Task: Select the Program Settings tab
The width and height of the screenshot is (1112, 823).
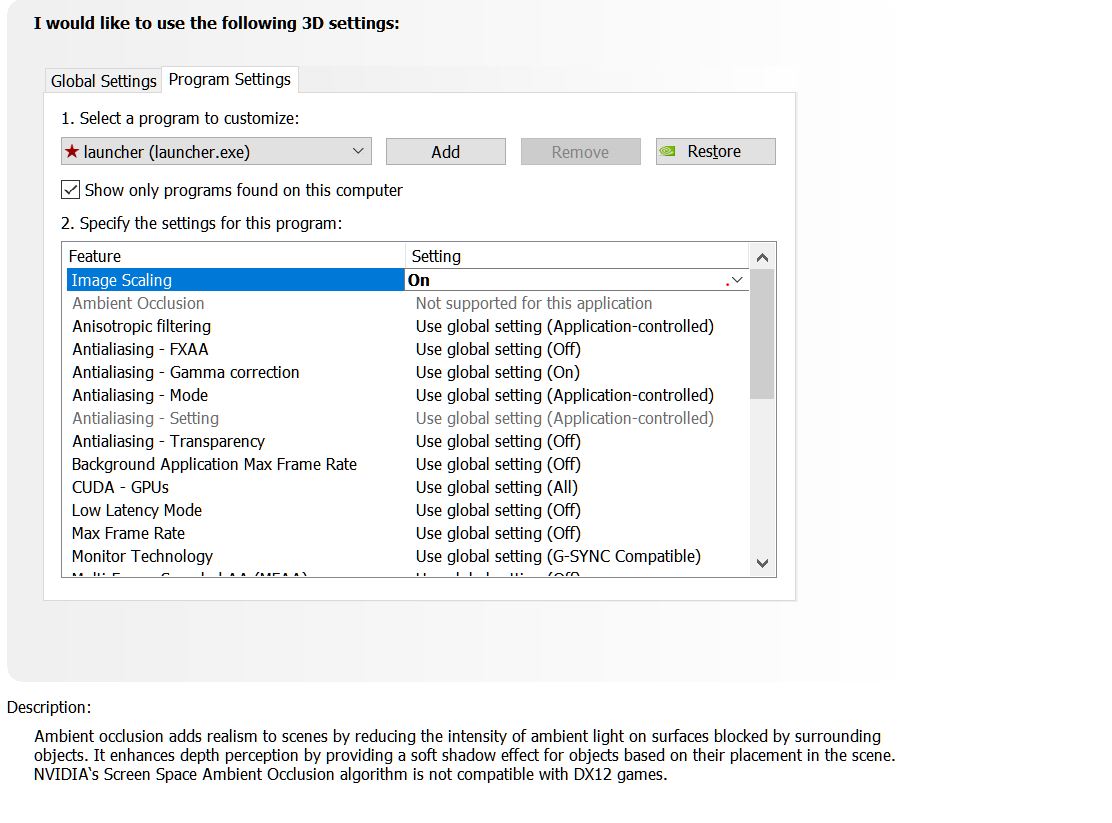Action: (x=230, y=79)
